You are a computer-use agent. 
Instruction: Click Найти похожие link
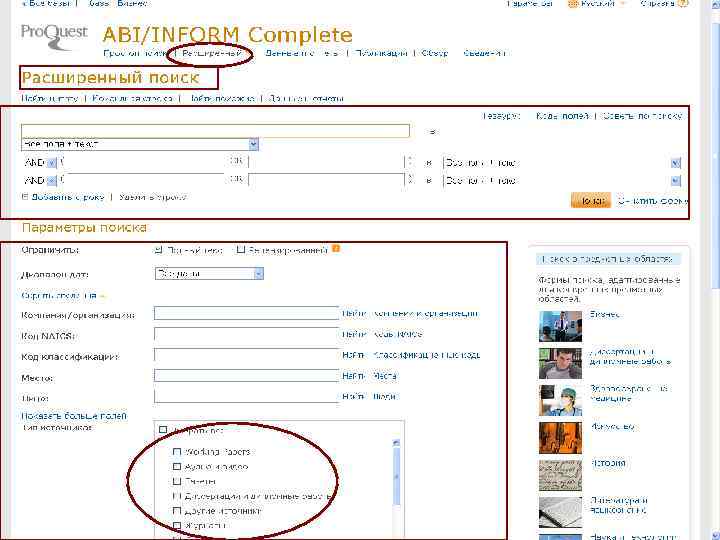pos(221,98)
